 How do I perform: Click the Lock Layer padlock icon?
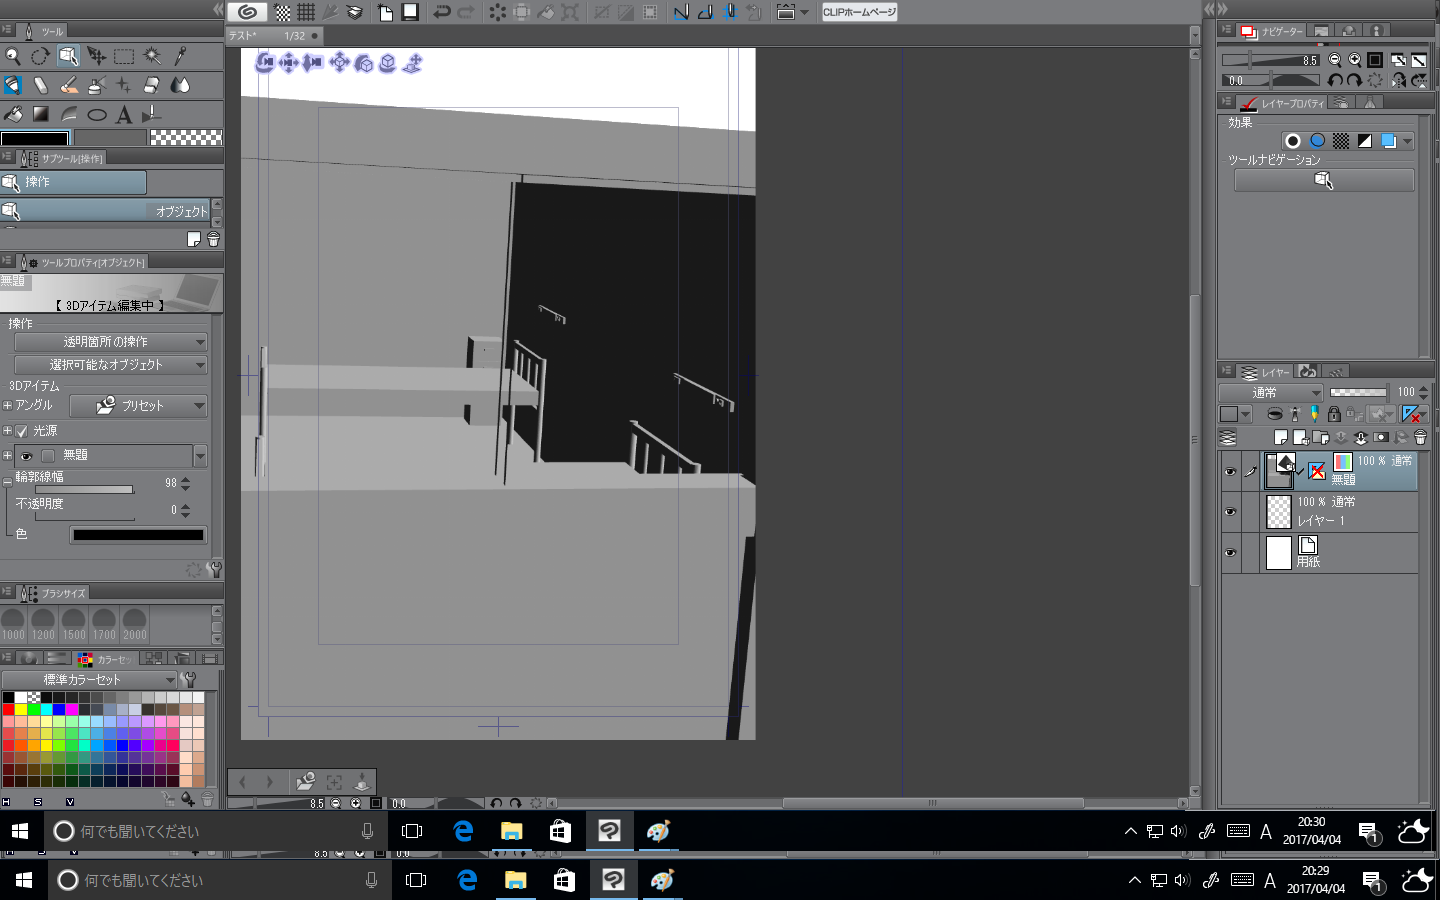pos(1334,414)
